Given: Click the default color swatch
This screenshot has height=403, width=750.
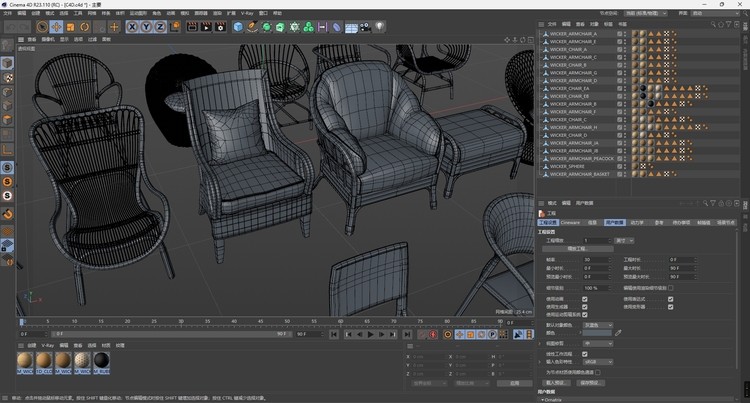Looking at the screenshot, I should pos(597,333).
